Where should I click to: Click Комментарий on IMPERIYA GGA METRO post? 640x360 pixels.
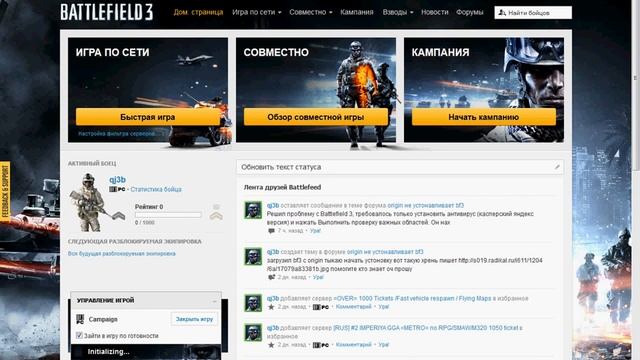[353, 345]
